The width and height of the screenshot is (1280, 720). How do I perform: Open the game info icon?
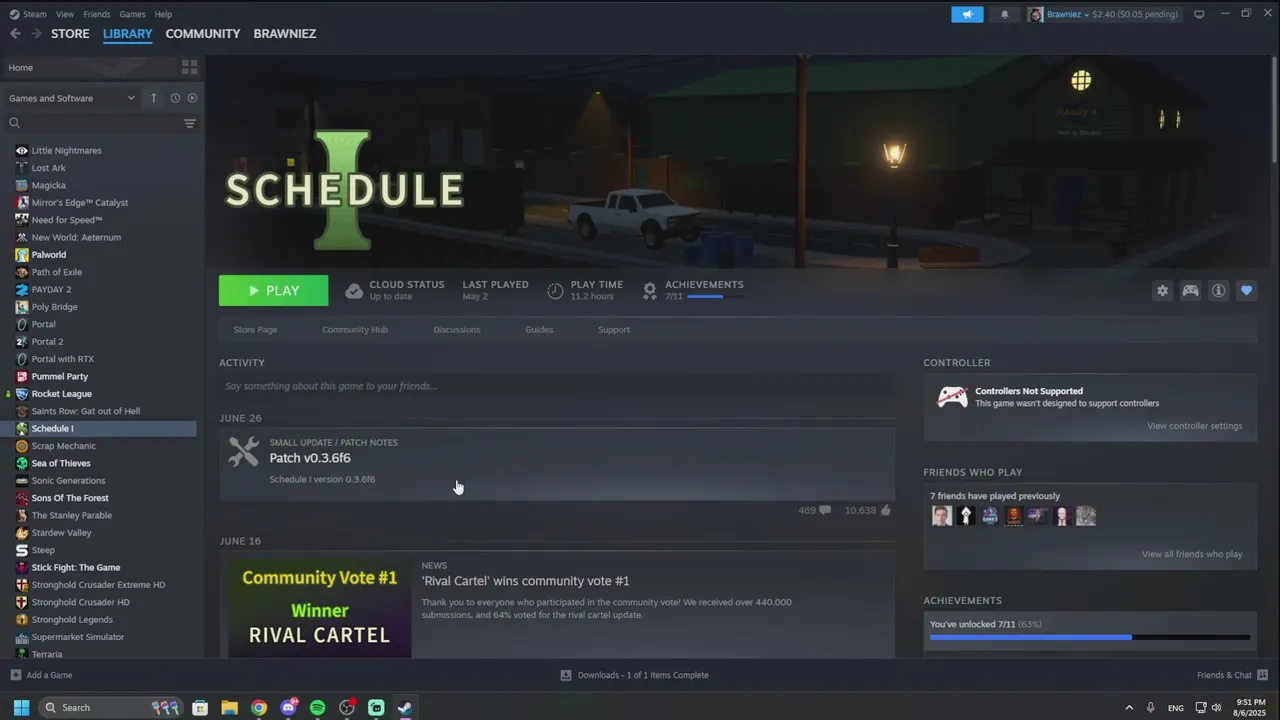(x=1218, y=290)
